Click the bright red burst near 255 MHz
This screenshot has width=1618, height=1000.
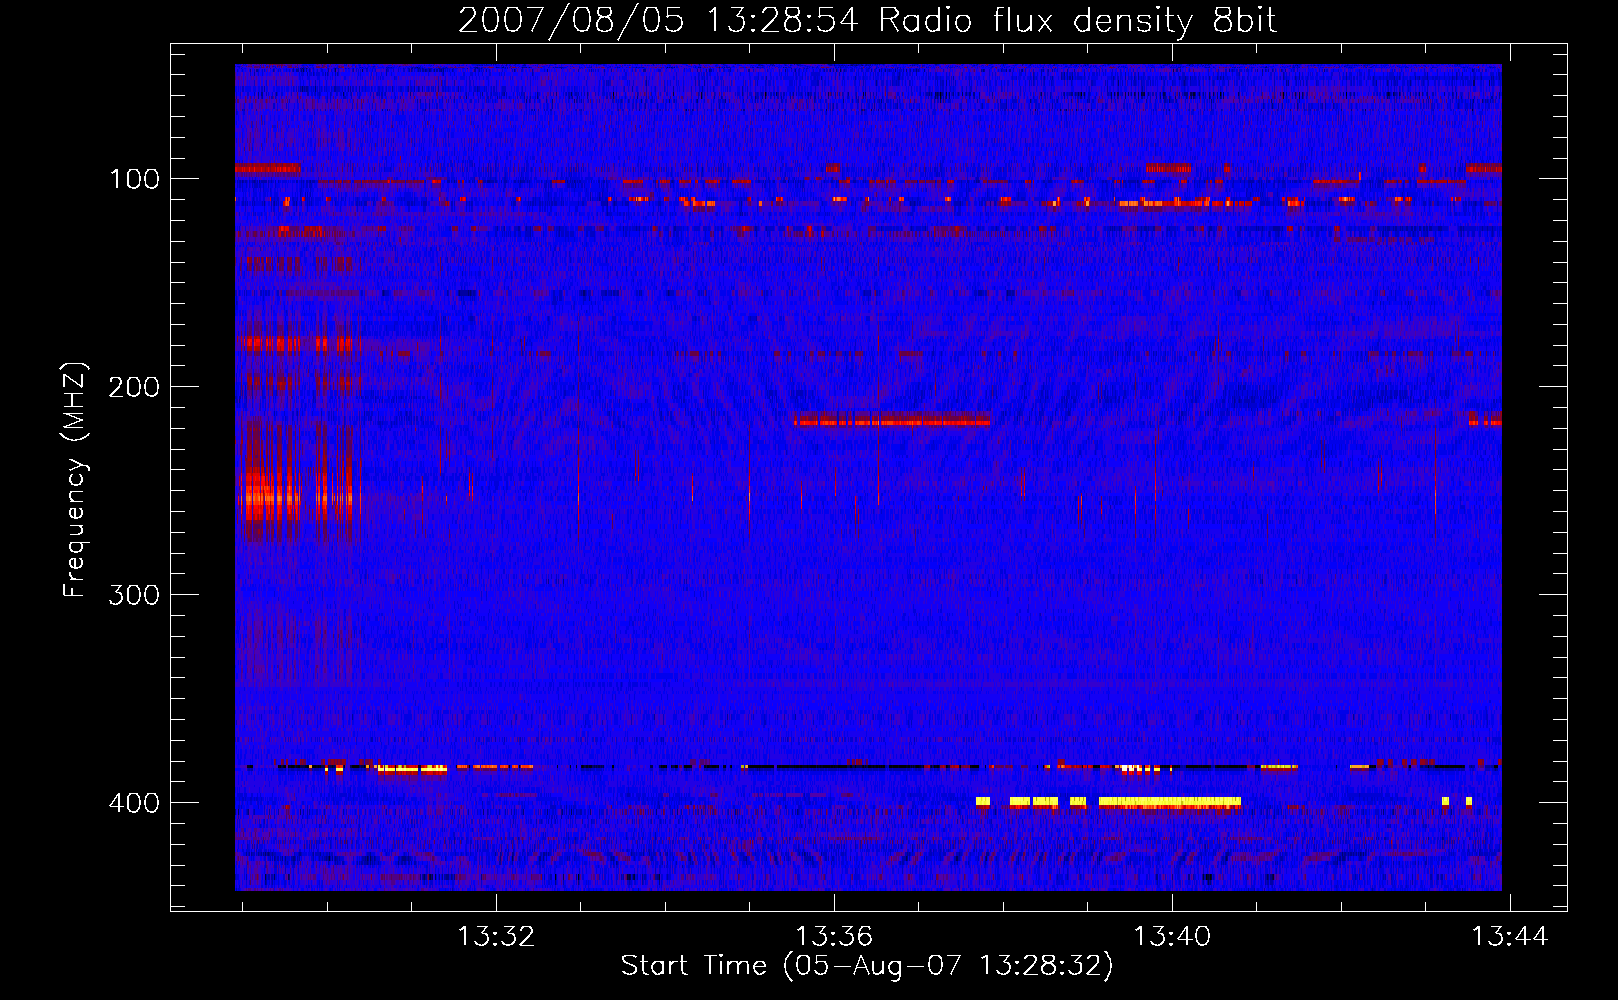tap(299, 497)
